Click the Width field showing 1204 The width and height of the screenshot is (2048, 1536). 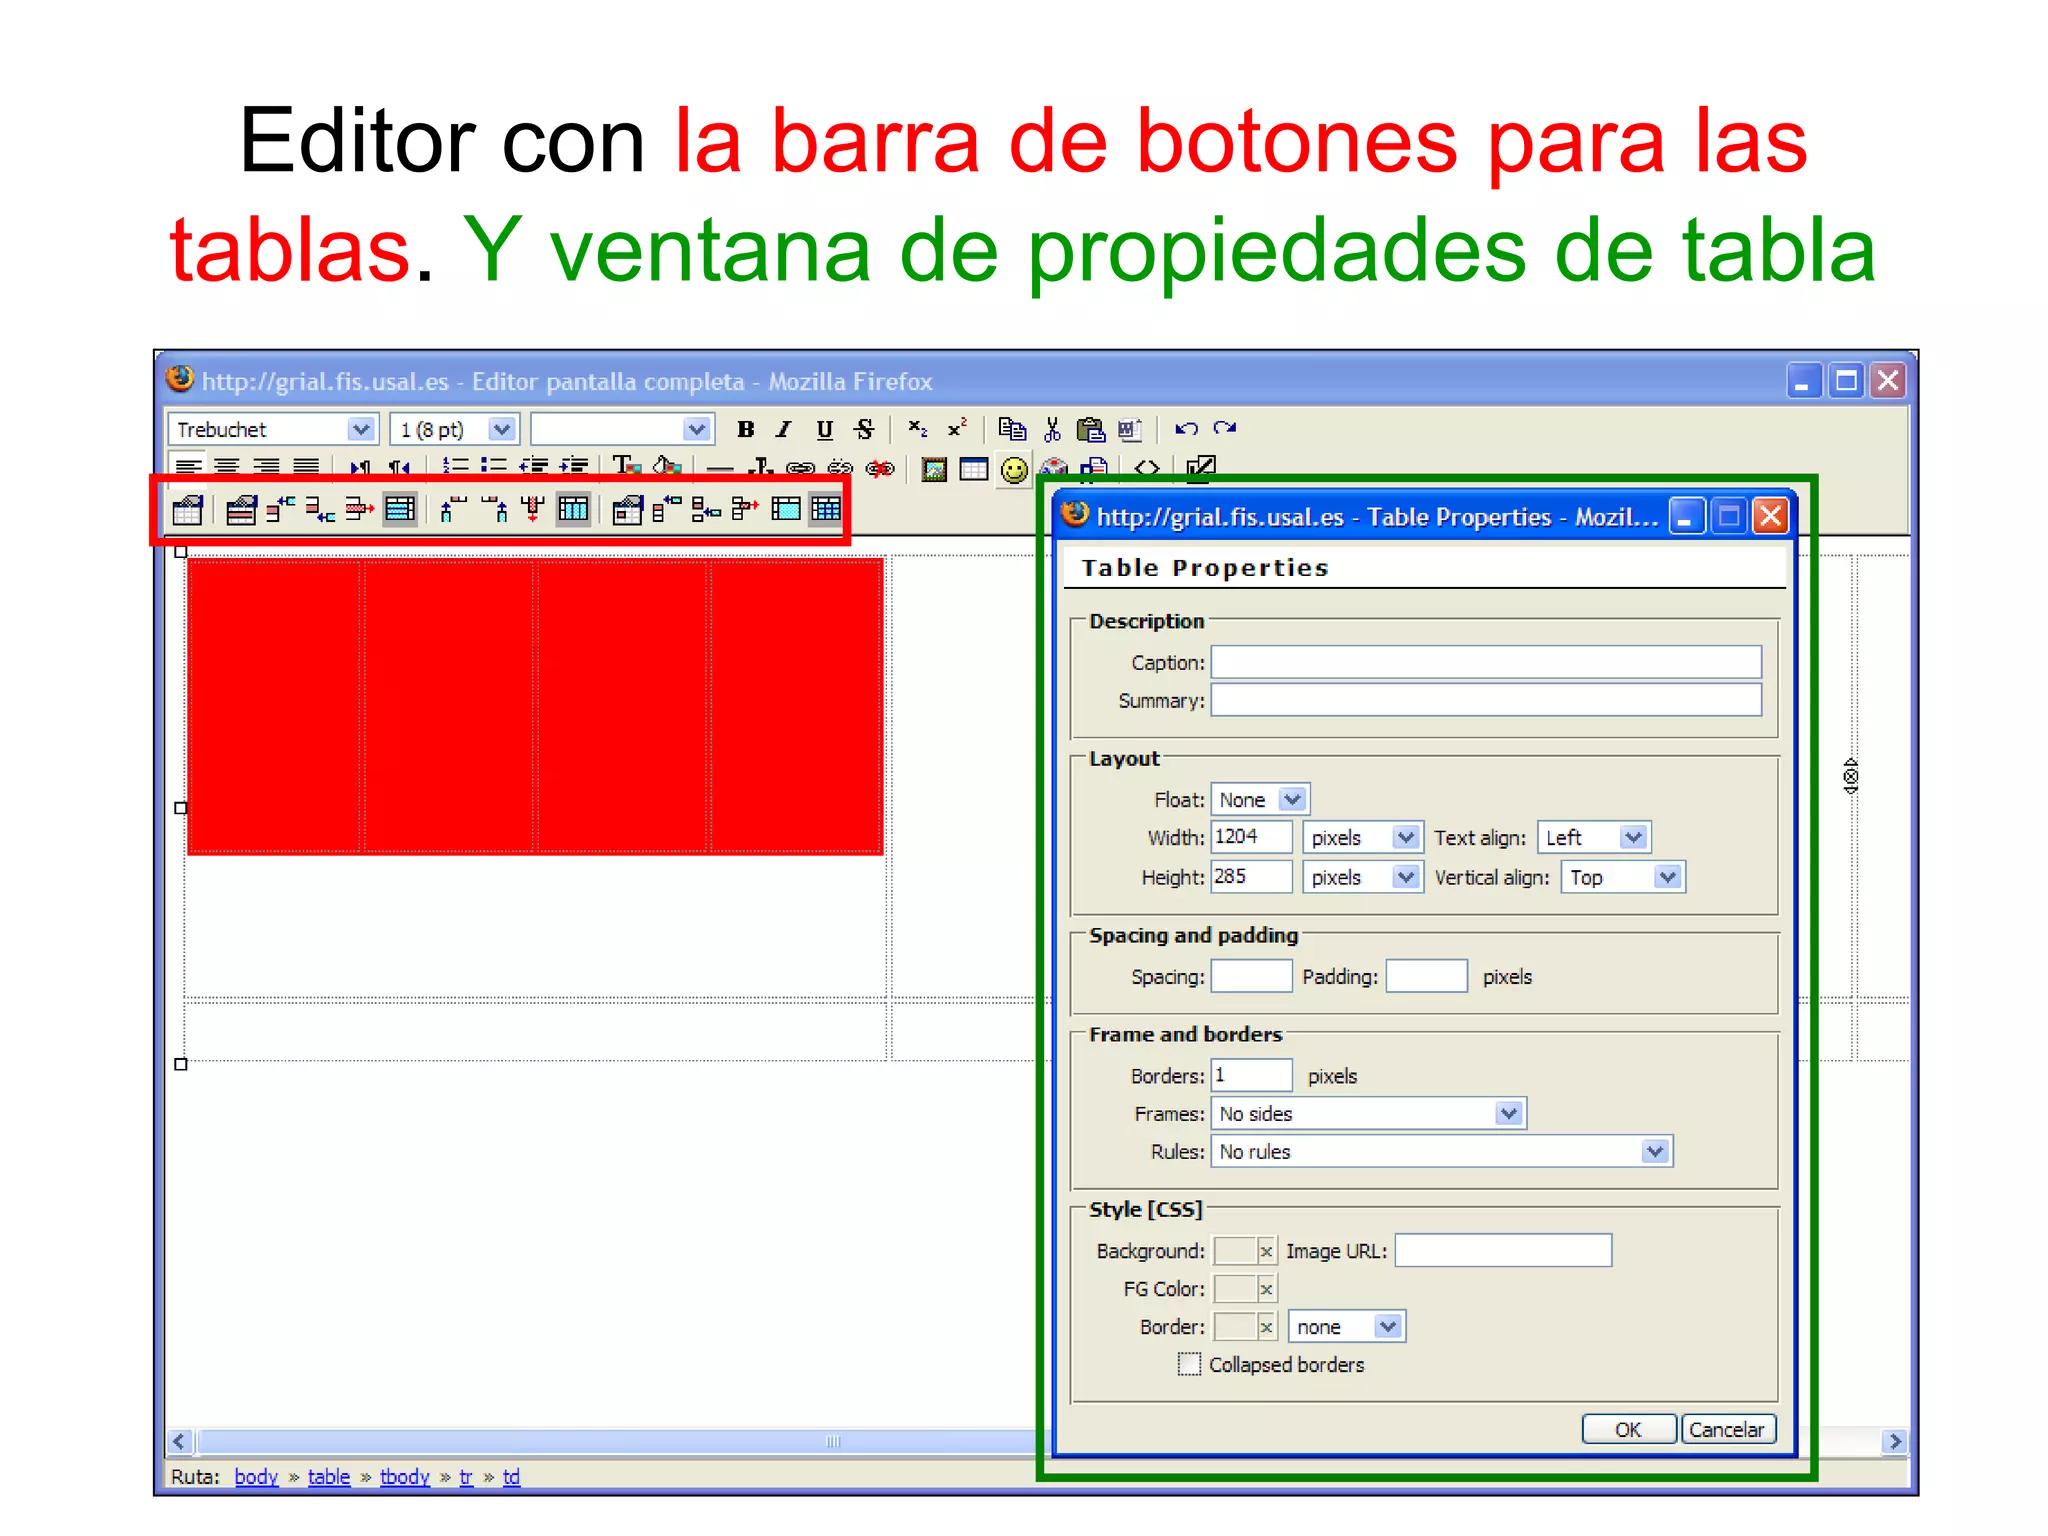pyautogui.click(x=1251, y=837)
